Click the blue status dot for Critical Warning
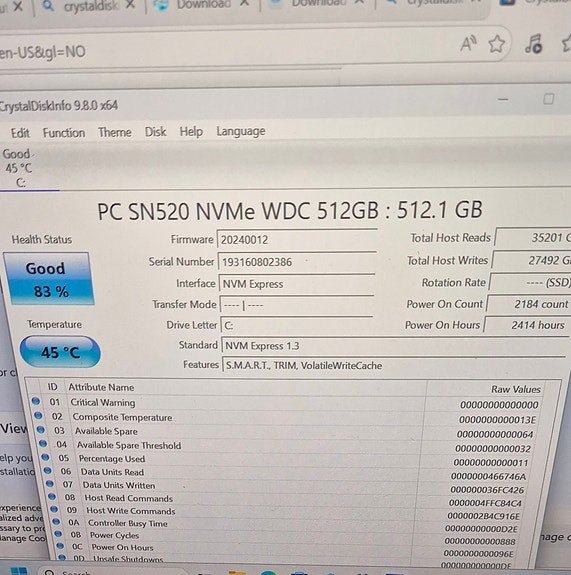This screenshot has height=575, width=571. [x=36, y=401]
